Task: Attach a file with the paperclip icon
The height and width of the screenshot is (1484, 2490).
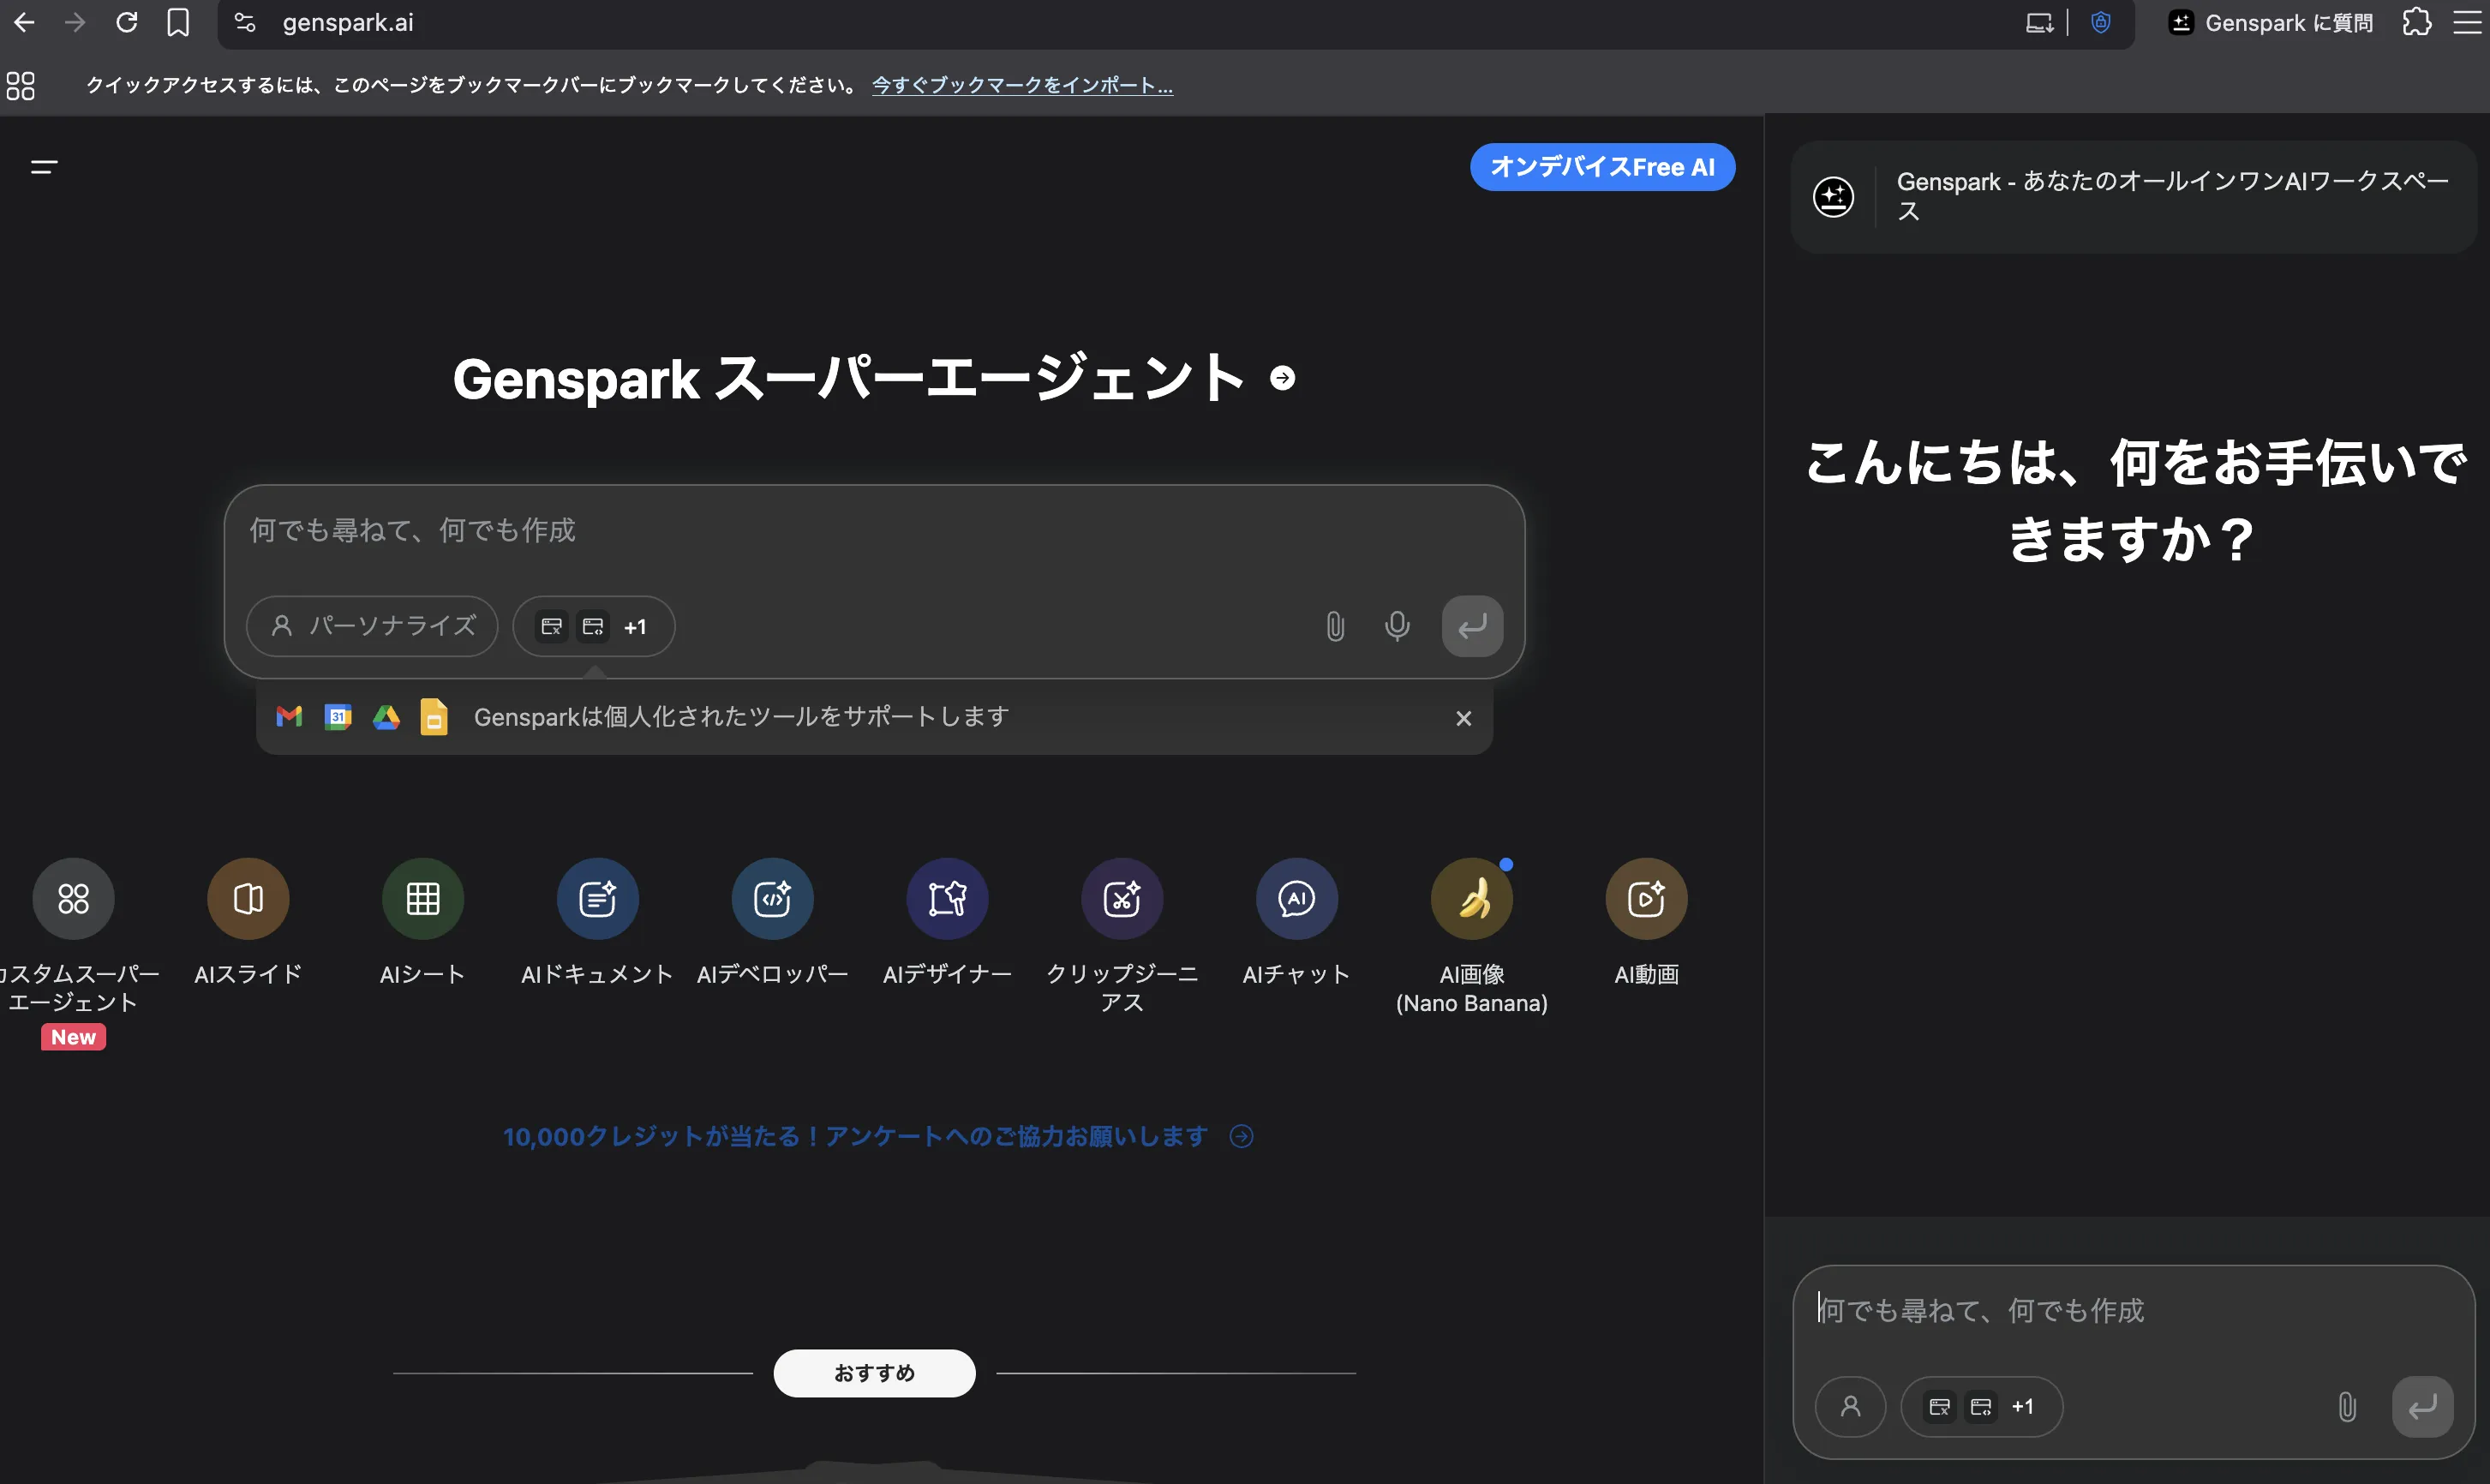Action: [1334, 626]
